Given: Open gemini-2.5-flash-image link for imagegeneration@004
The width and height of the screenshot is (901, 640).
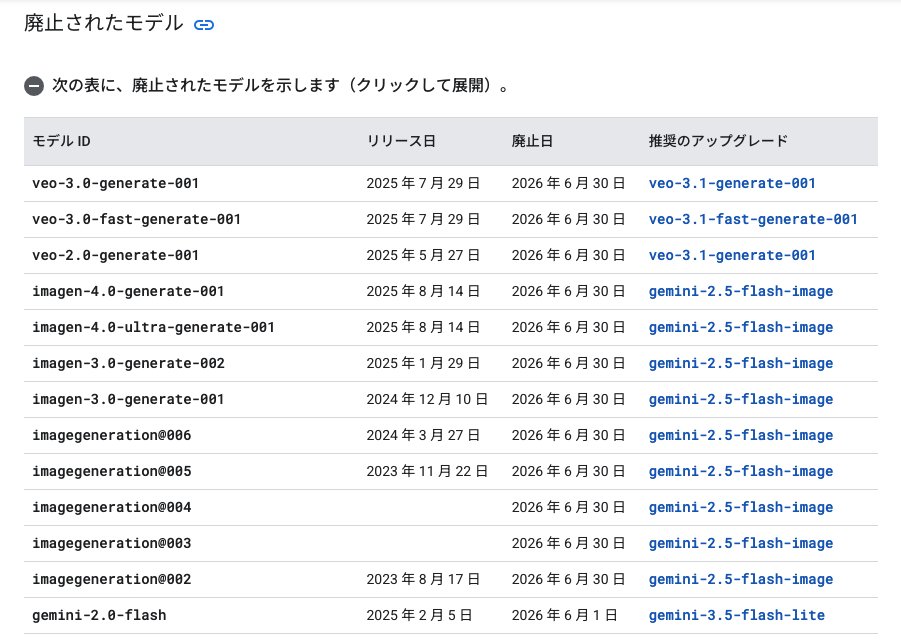Looking at the screenshot, I should [x=741, y=507].
